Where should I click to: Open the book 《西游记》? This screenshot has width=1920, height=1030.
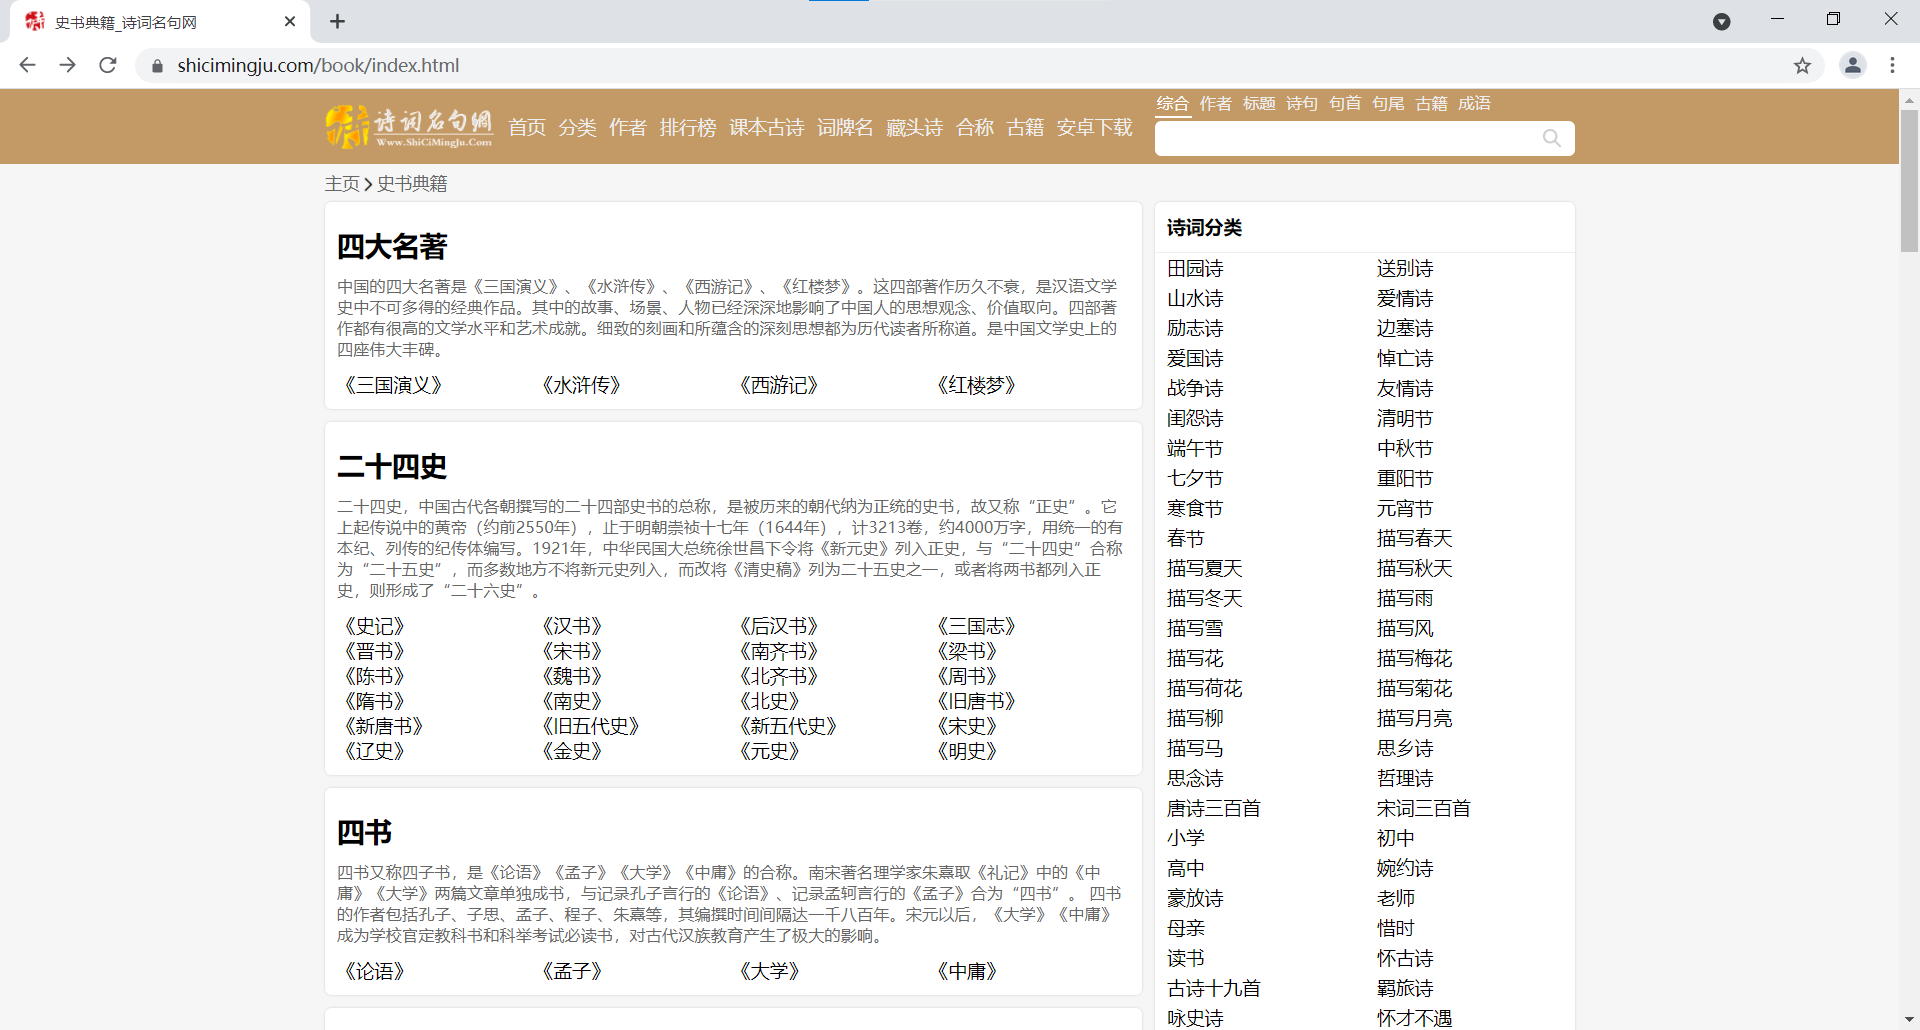click(x=778, y=385)
